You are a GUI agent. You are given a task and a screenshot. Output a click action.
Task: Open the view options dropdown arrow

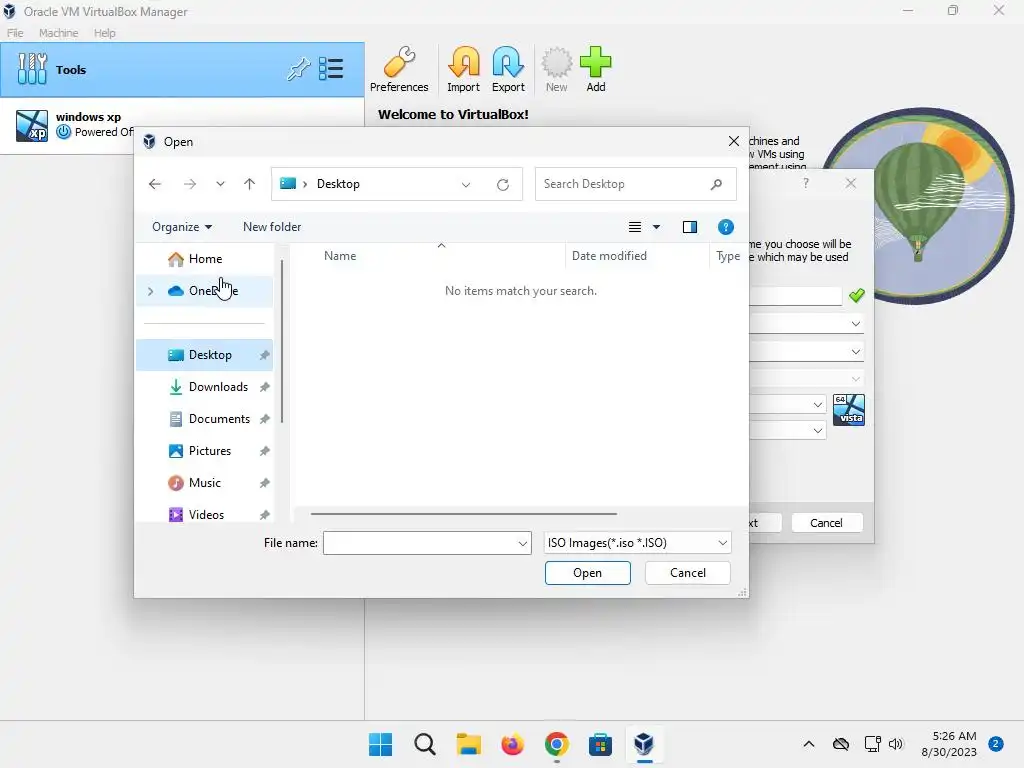tap(656, 227)
